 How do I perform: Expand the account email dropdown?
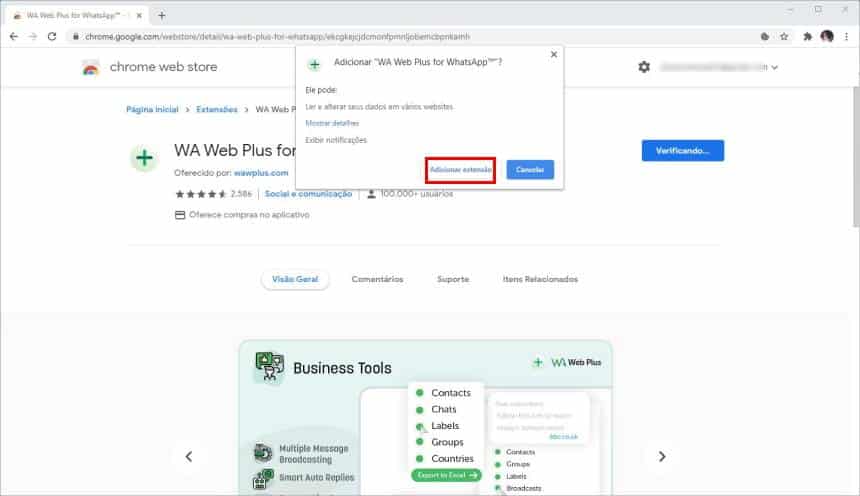pos(774,67)
